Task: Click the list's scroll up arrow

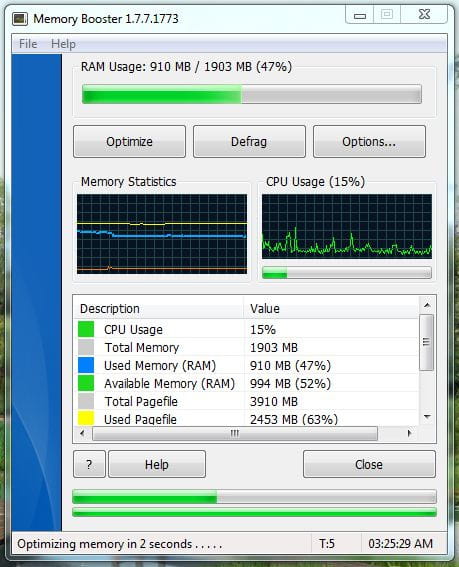Action: [x=427, y=306]
